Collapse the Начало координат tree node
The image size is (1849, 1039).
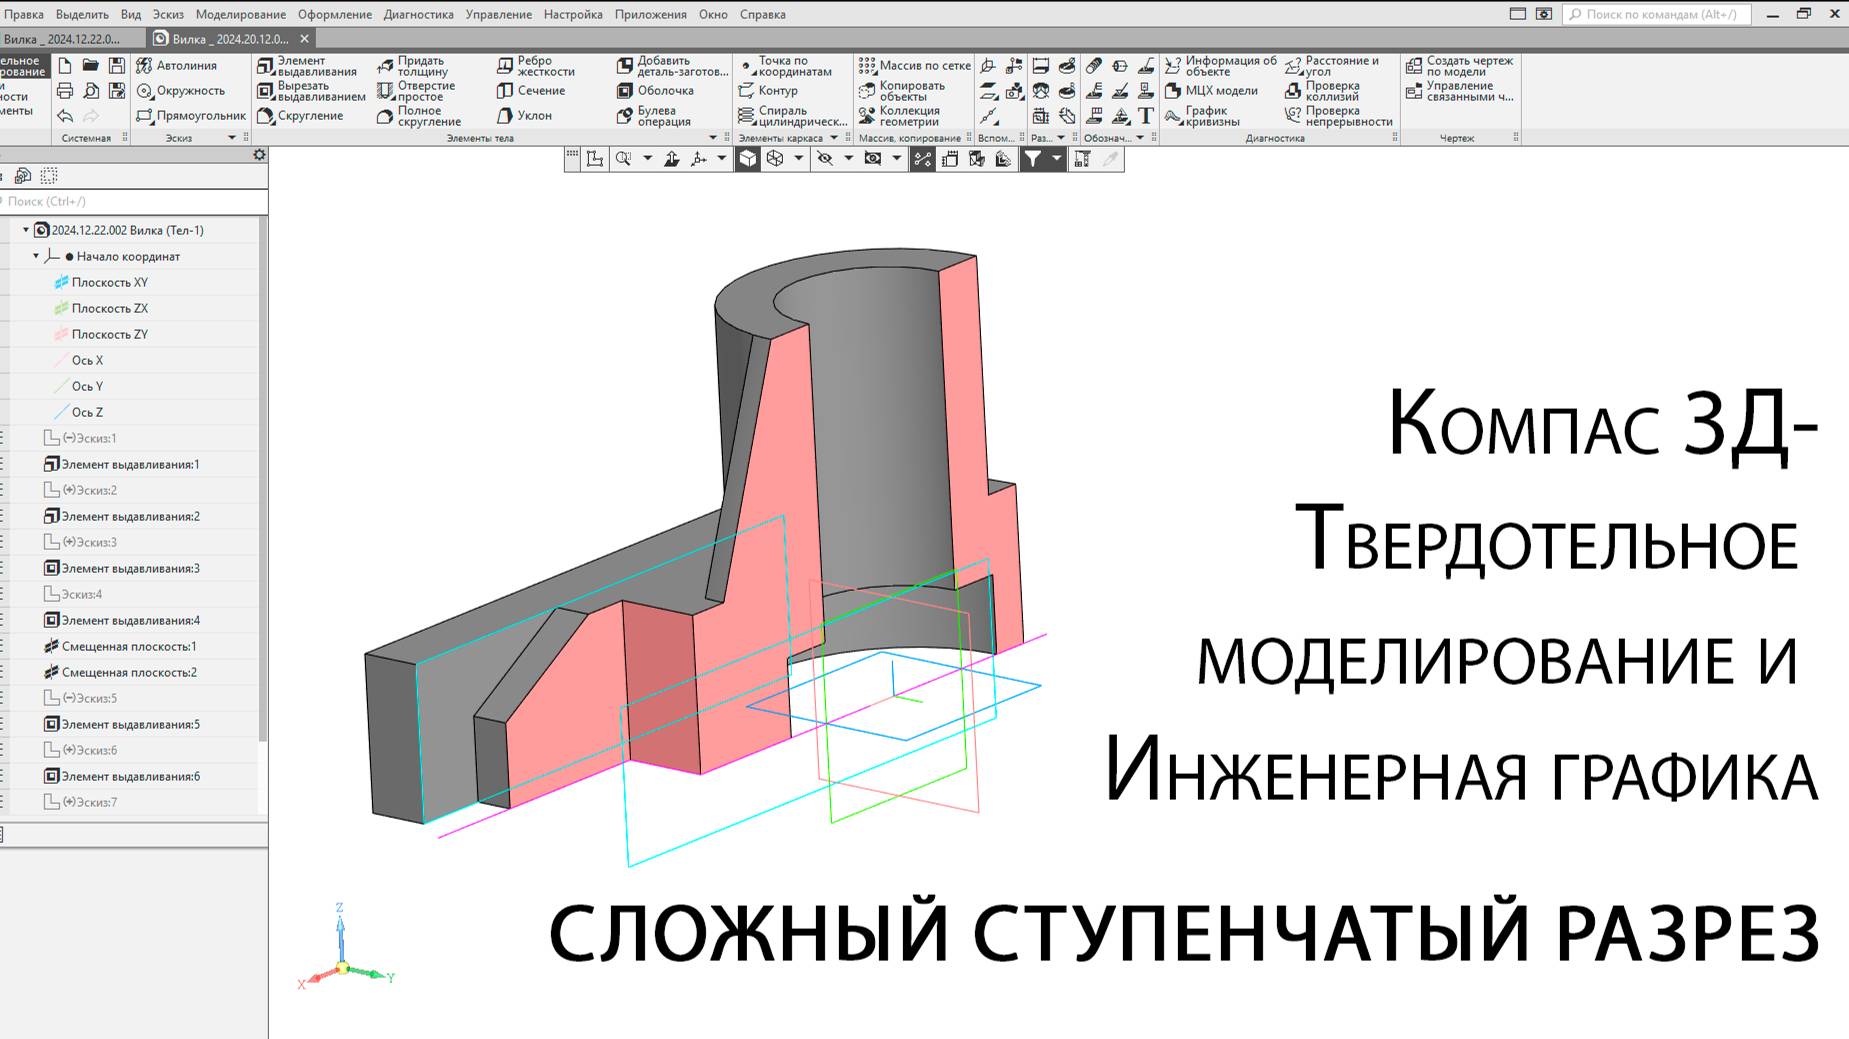36,256
